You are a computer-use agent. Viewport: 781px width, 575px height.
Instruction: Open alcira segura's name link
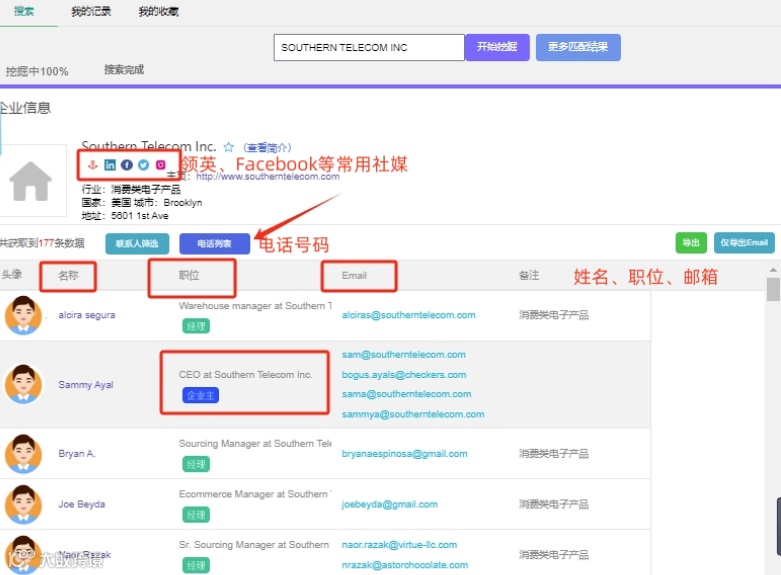click(x=87, y=315)
